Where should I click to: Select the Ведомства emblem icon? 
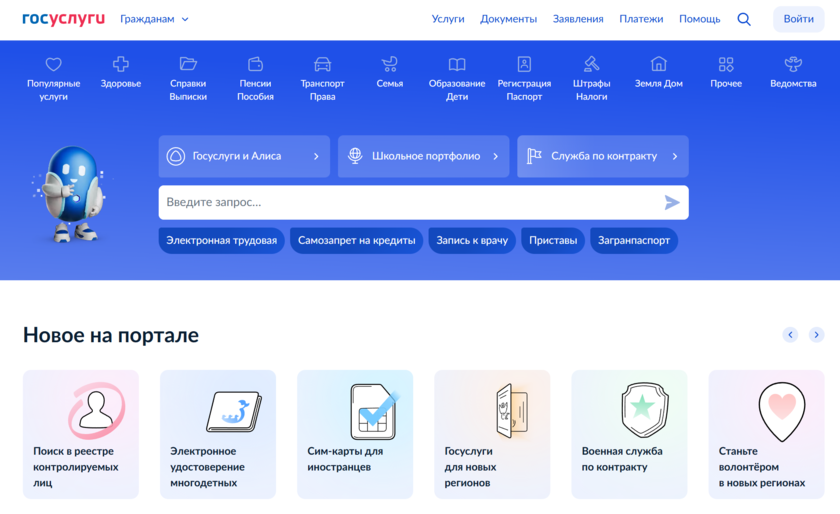pyautogui.click(x=793, y=65)
